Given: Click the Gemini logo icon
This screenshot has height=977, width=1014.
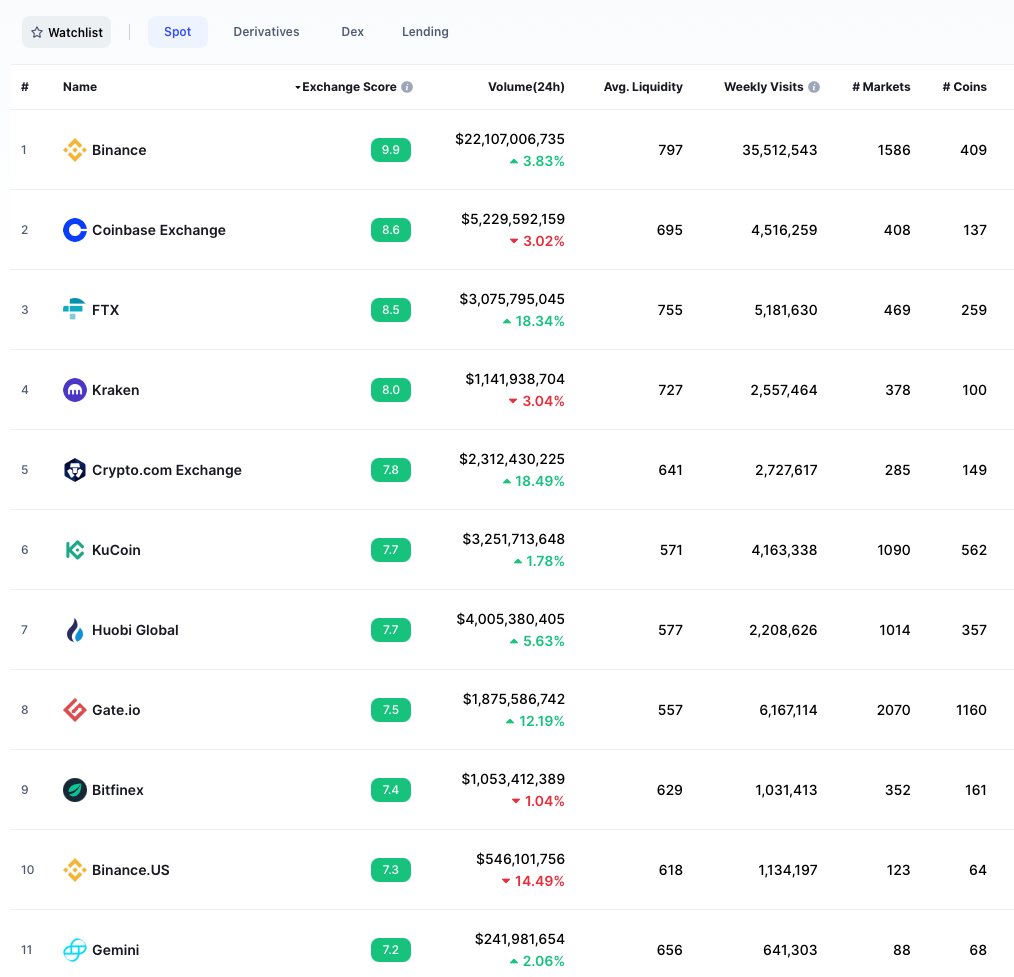Looking at the screenshot, I should click(x=74, y=950).
